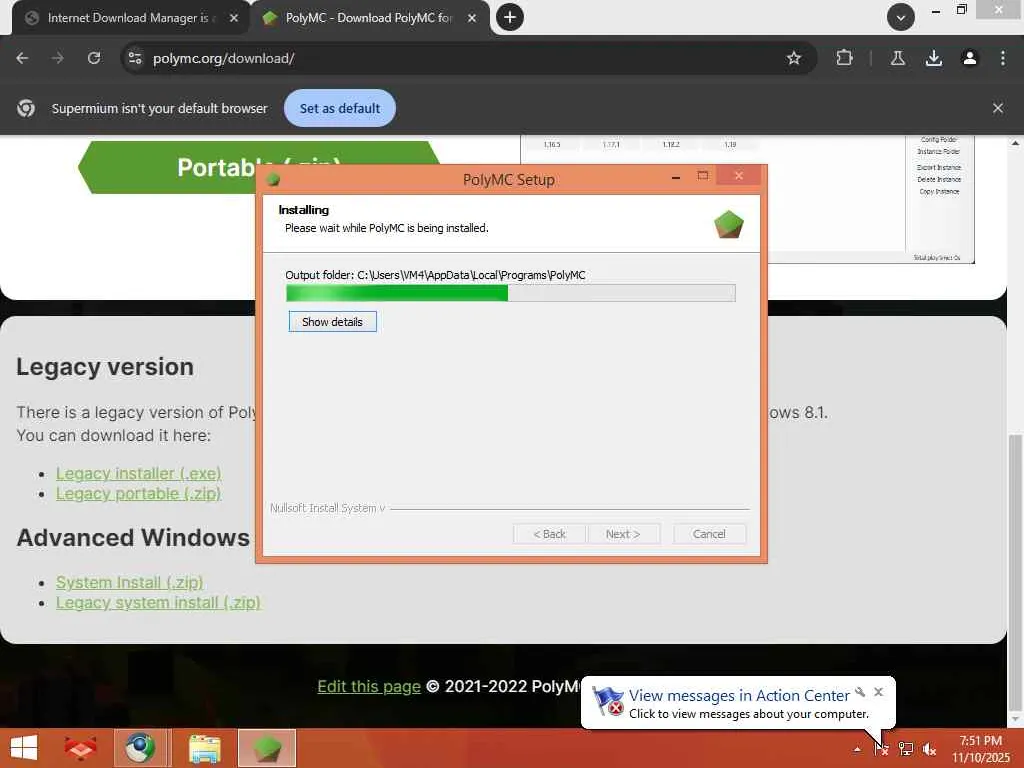The image size is (1024, 768).
Task: Close the Internet Download Manager tab
Action: point(234,18)
